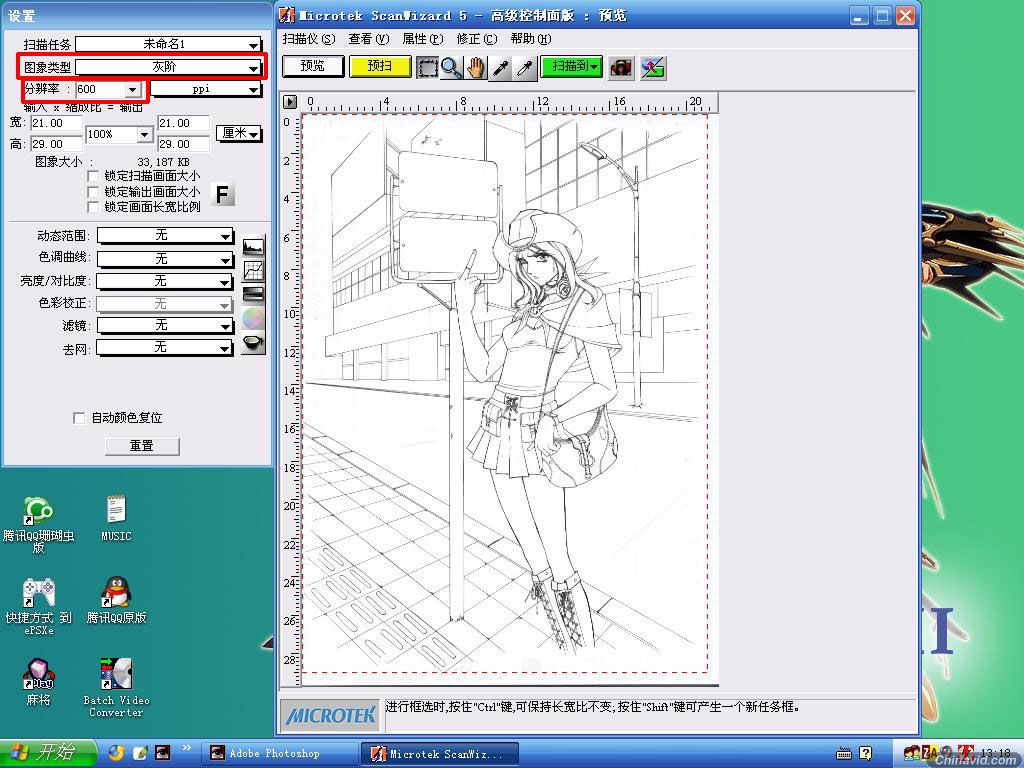Open Batch Video Converter desktop icon

tap(116, 688)
